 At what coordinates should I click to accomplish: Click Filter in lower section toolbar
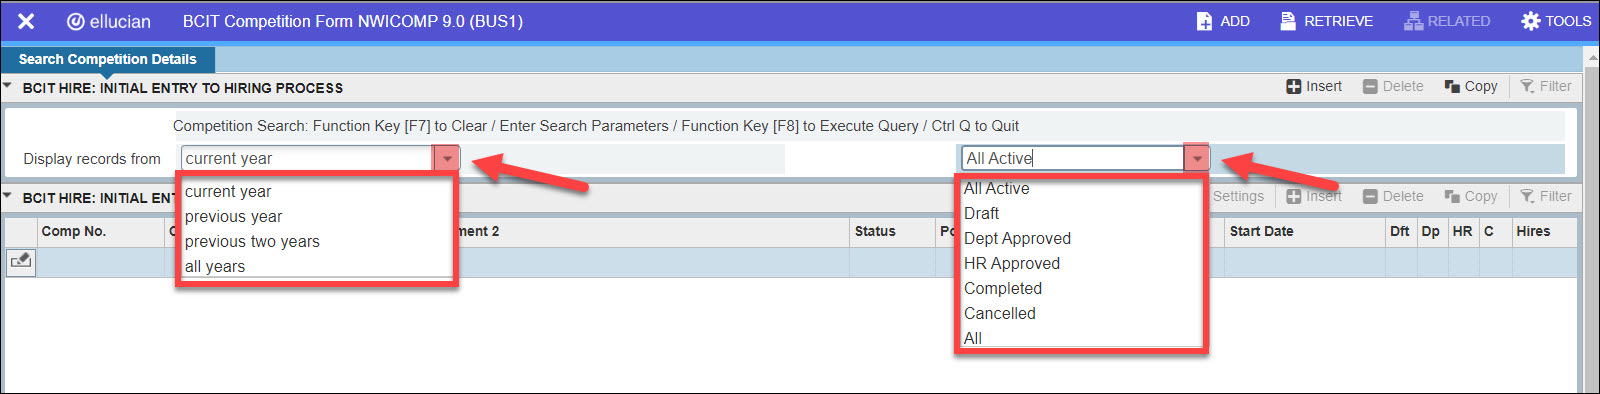pos(1546,196)
